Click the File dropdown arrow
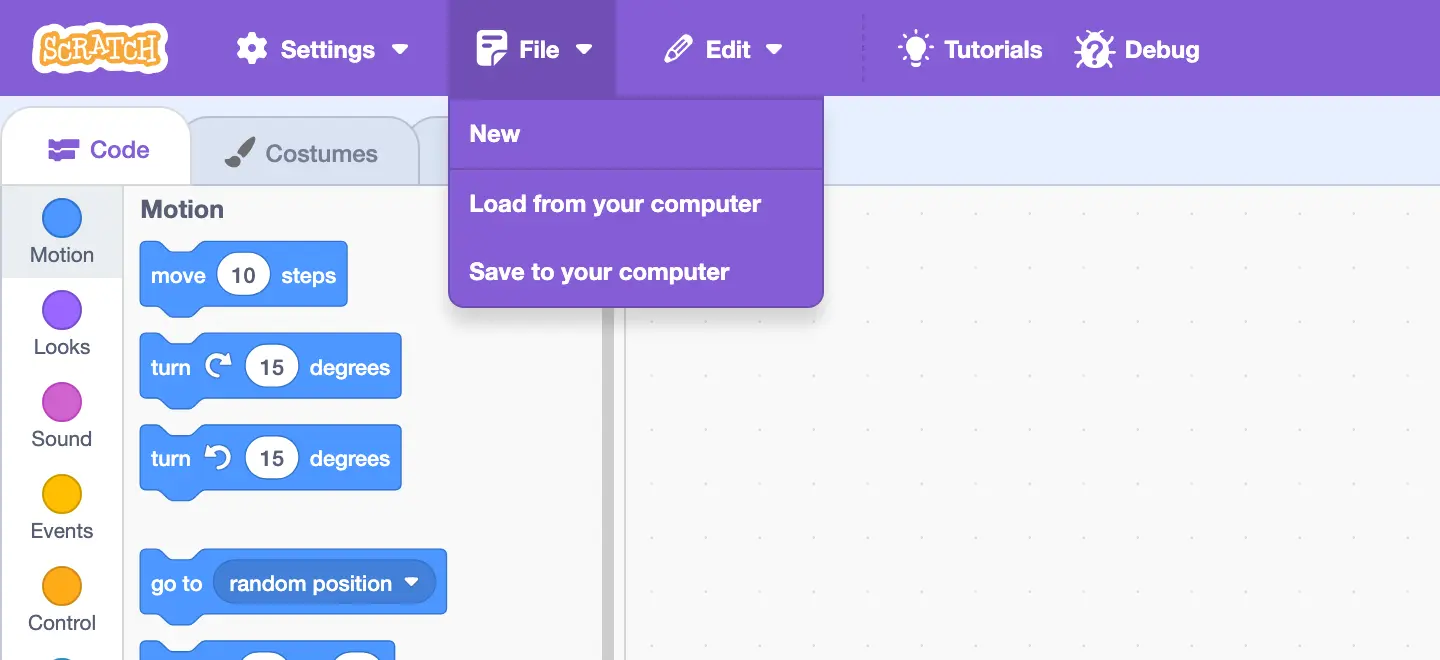This screenshot has width=1440, height=660. click(x=584, y=49)
